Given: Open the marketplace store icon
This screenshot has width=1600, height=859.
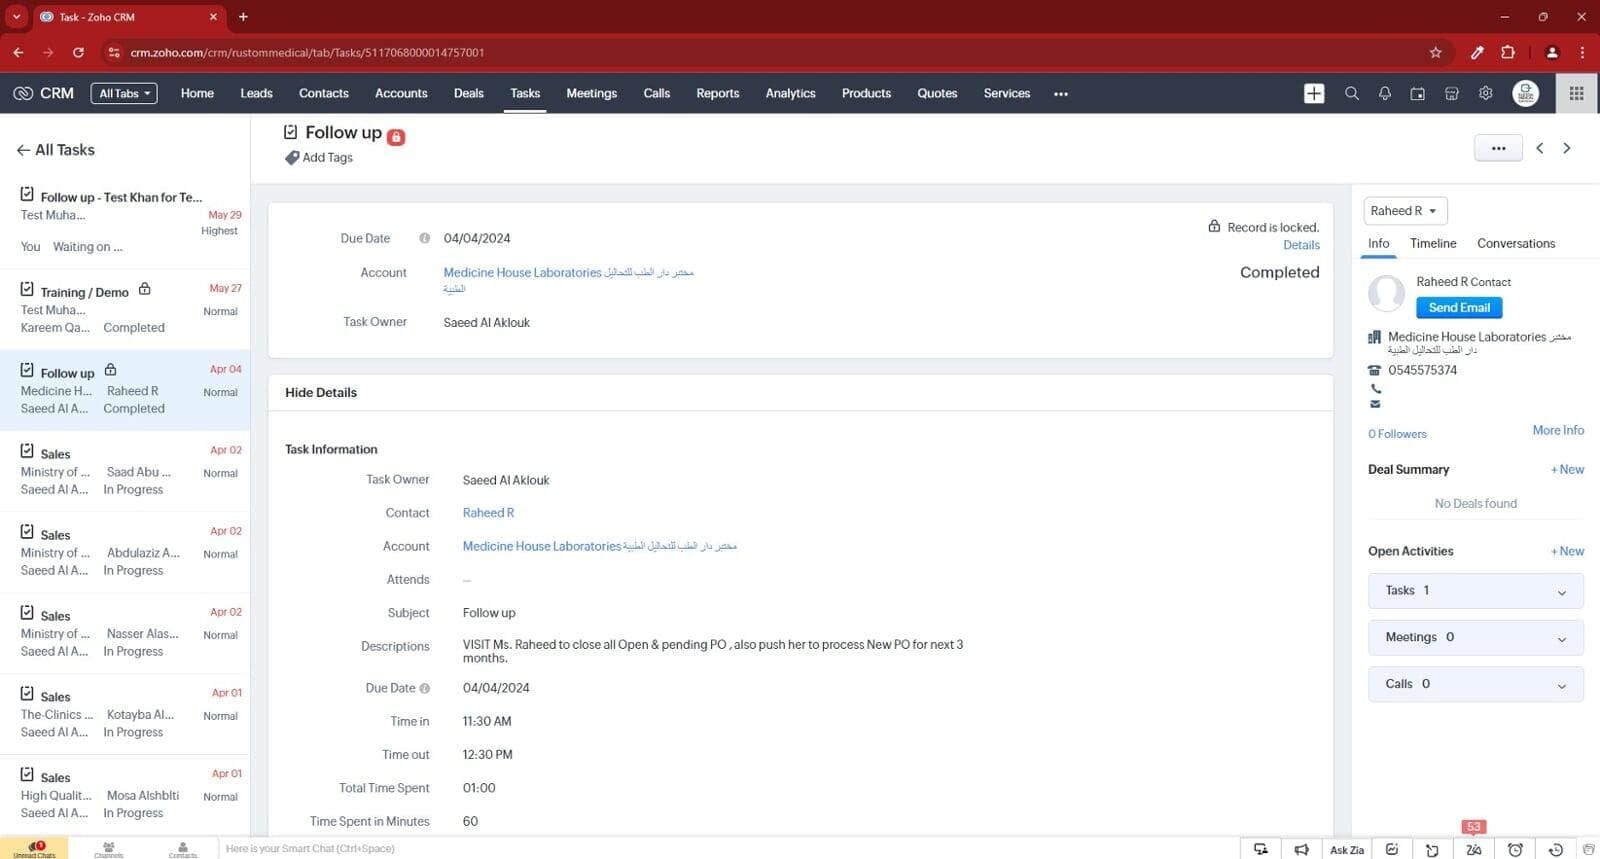Looking at the screenshot, I should 1451,93.
